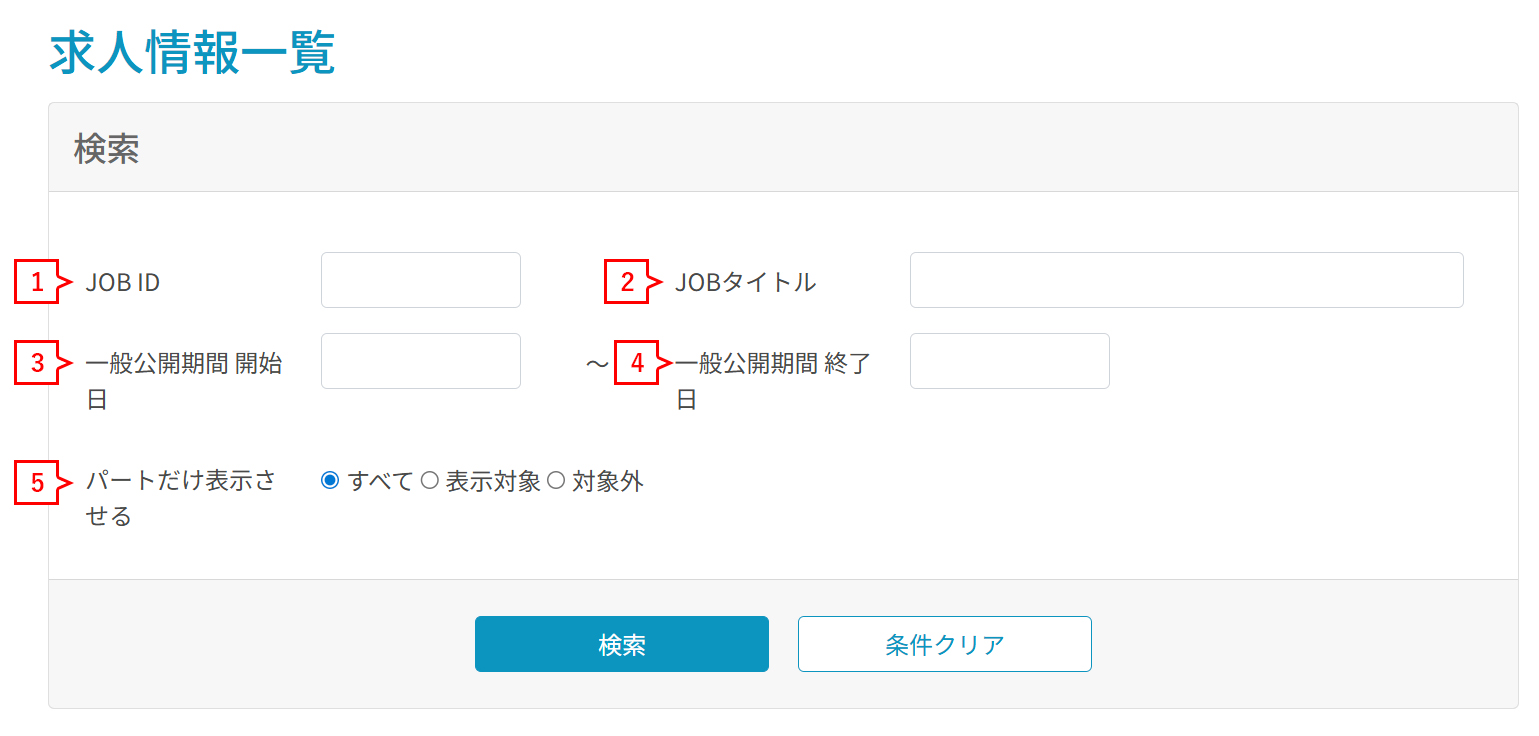Click the blue 検索 button
The image size is (1539, 736).
pyautogui.click(x=622, y=644)
